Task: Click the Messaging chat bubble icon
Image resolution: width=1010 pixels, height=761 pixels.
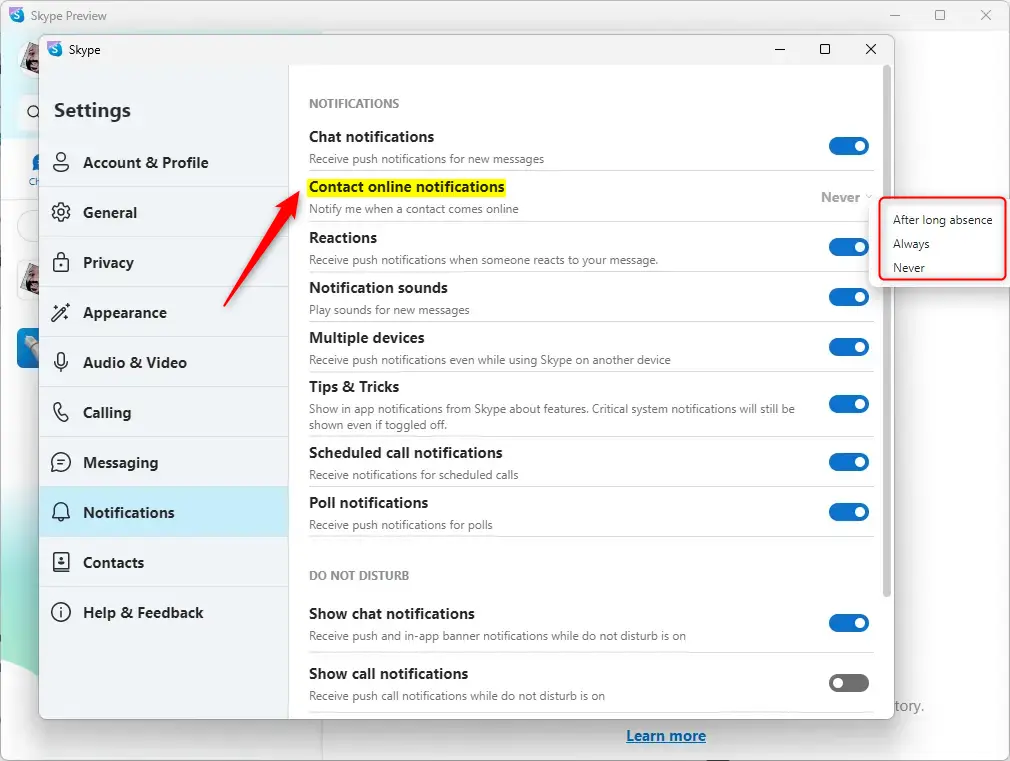Action: point(61,463)
